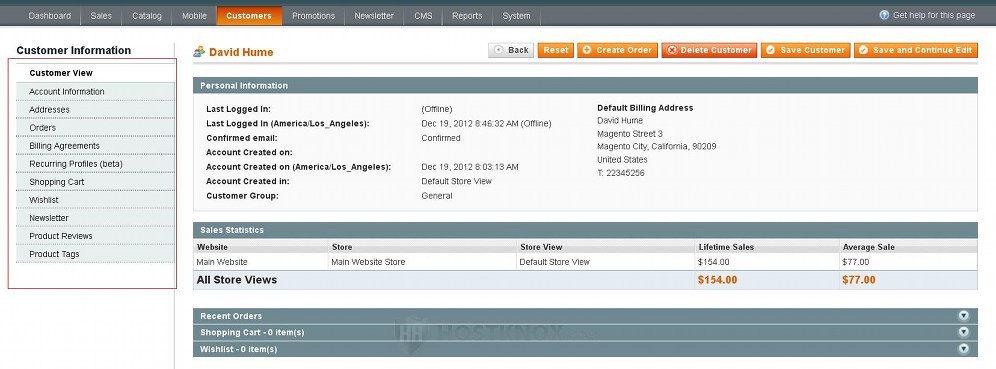Open the Promotions menu
Viewport: 996px width, 369px height.
tap(313, 16)
